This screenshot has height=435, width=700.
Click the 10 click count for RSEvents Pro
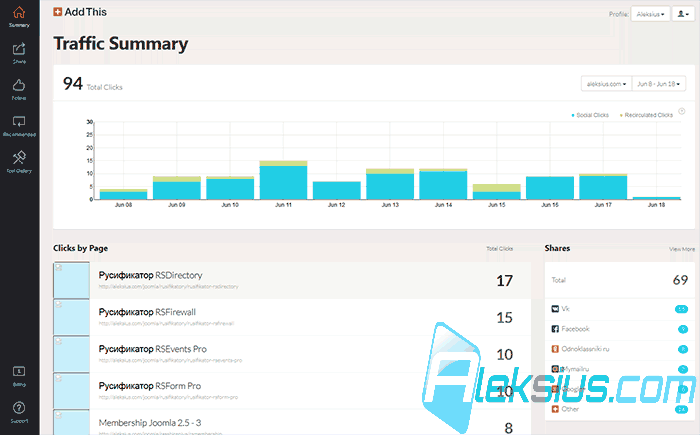coord(504,355)
